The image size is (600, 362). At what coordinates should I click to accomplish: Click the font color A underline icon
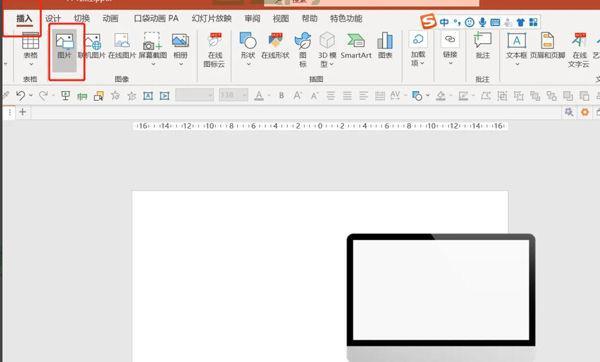tap(259, 95)
